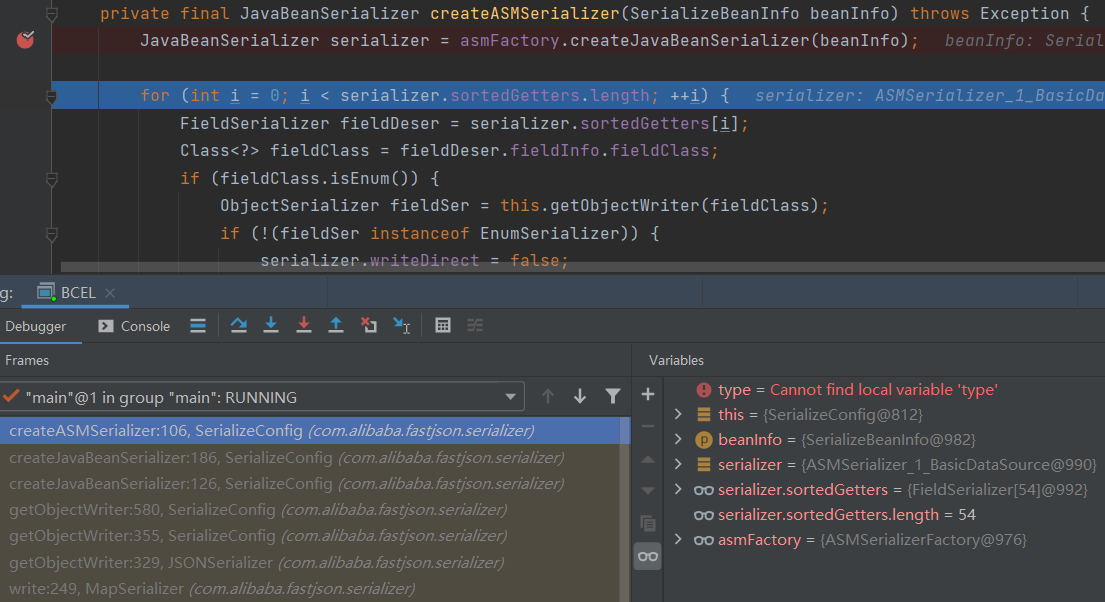
Task: Open the Evaluate Expression calculator
Action: (443, 325)
